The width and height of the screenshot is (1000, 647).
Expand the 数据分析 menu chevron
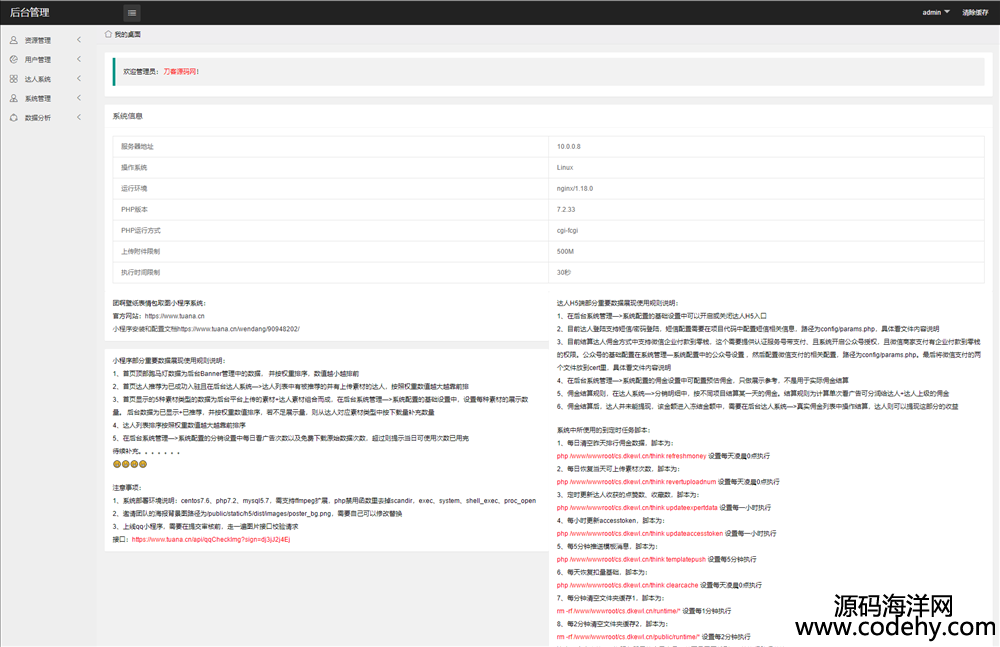(79, 118)
